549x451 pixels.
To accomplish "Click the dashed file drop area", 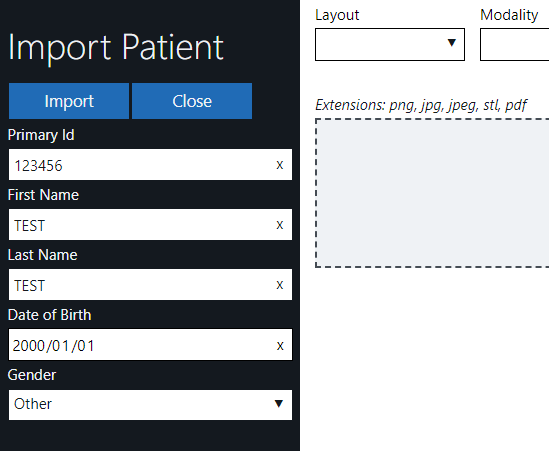I will [x=432, y=193].
